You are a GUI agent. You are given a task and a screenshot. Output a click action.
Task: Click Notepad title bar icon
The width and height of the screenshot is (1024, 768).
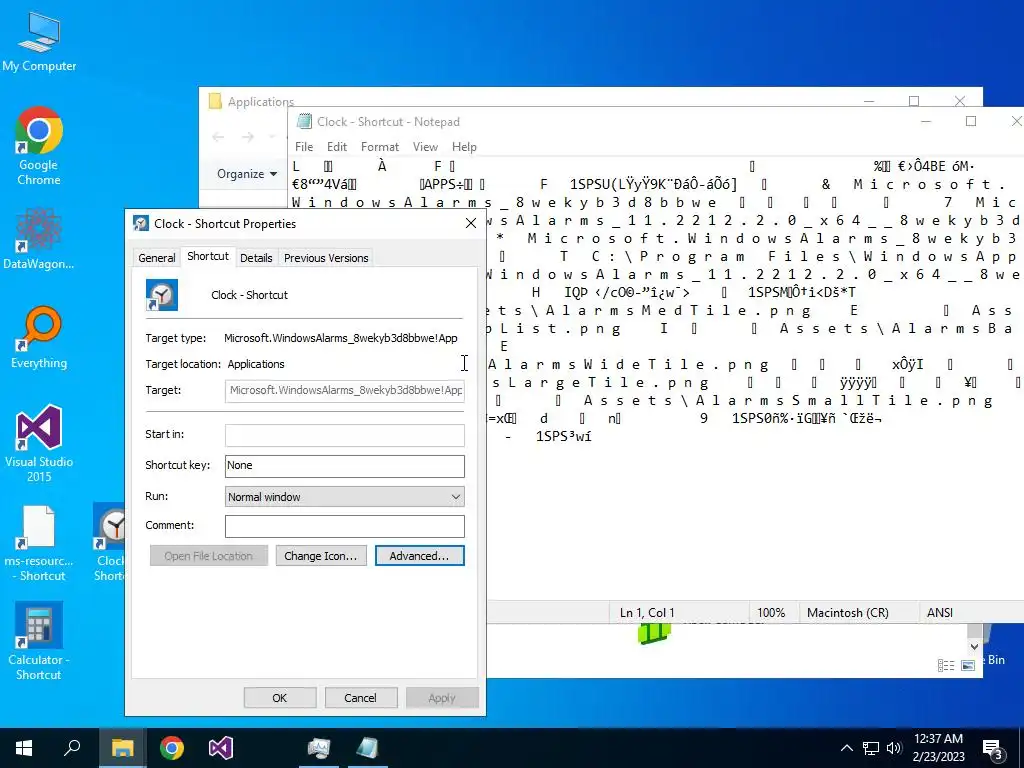[304, 121]
